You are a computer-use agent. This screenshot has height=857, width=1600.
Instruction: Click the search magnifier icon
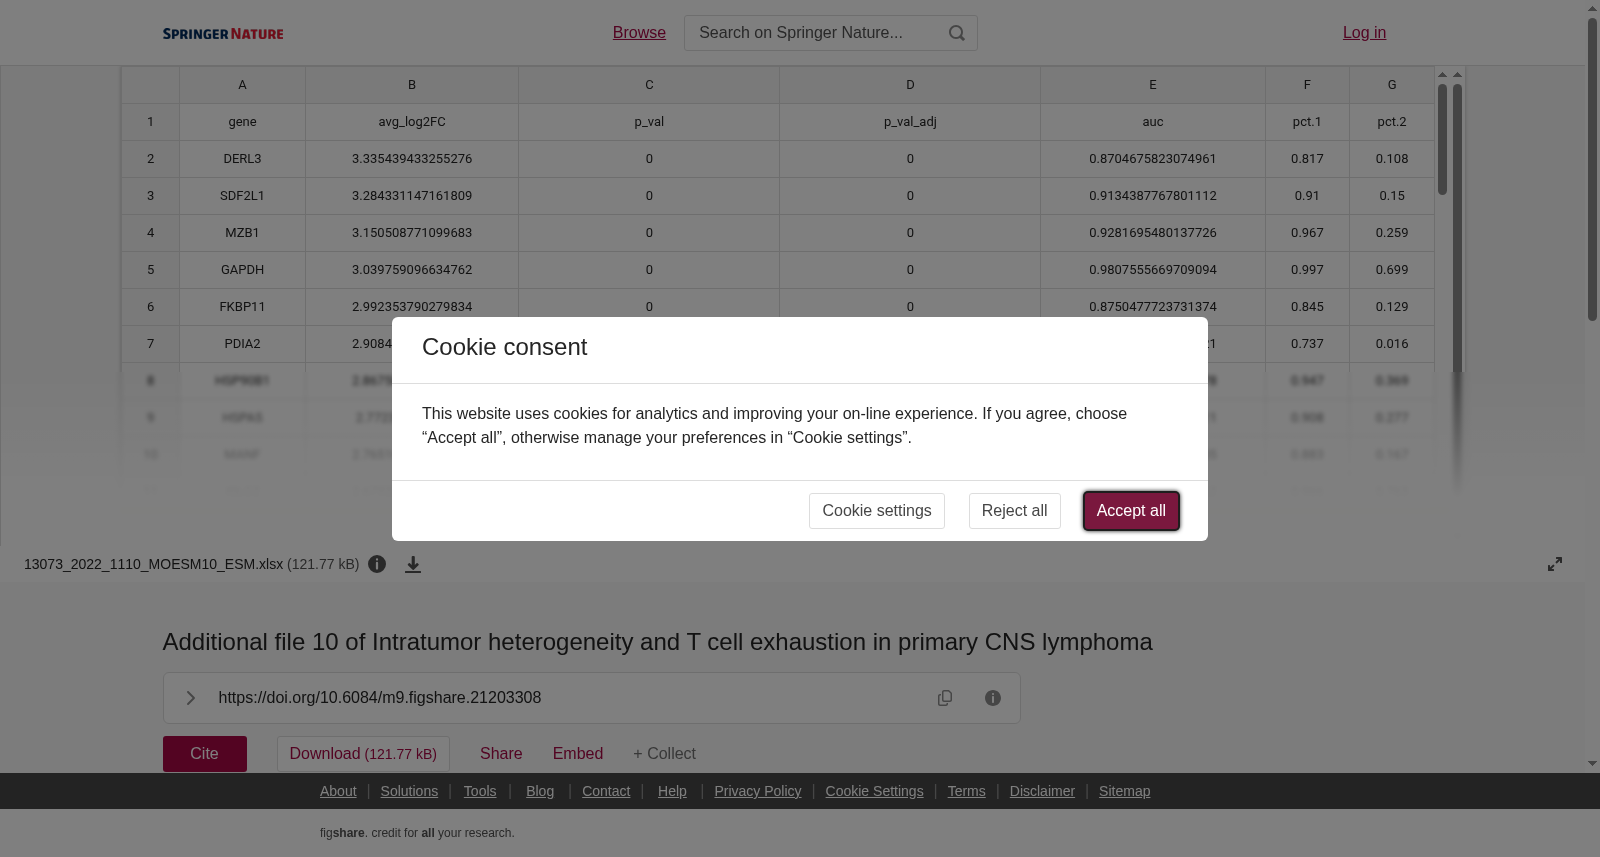click(956, 33)
